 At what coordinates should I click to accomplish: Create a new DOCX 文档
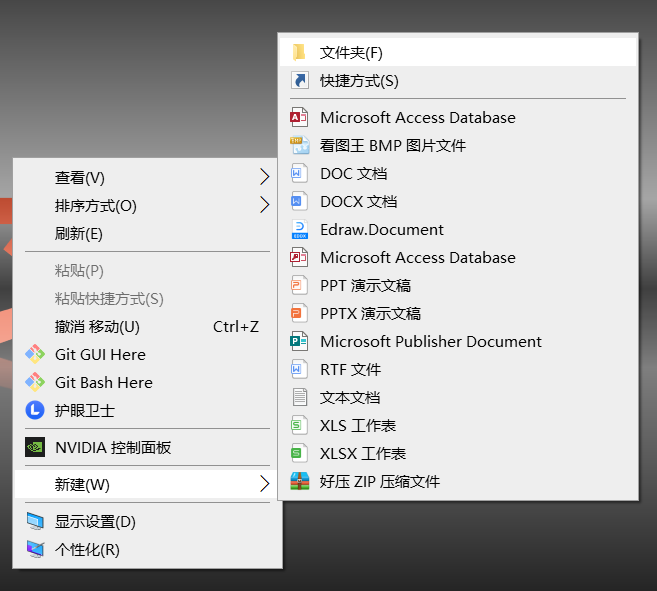point(358,201)
